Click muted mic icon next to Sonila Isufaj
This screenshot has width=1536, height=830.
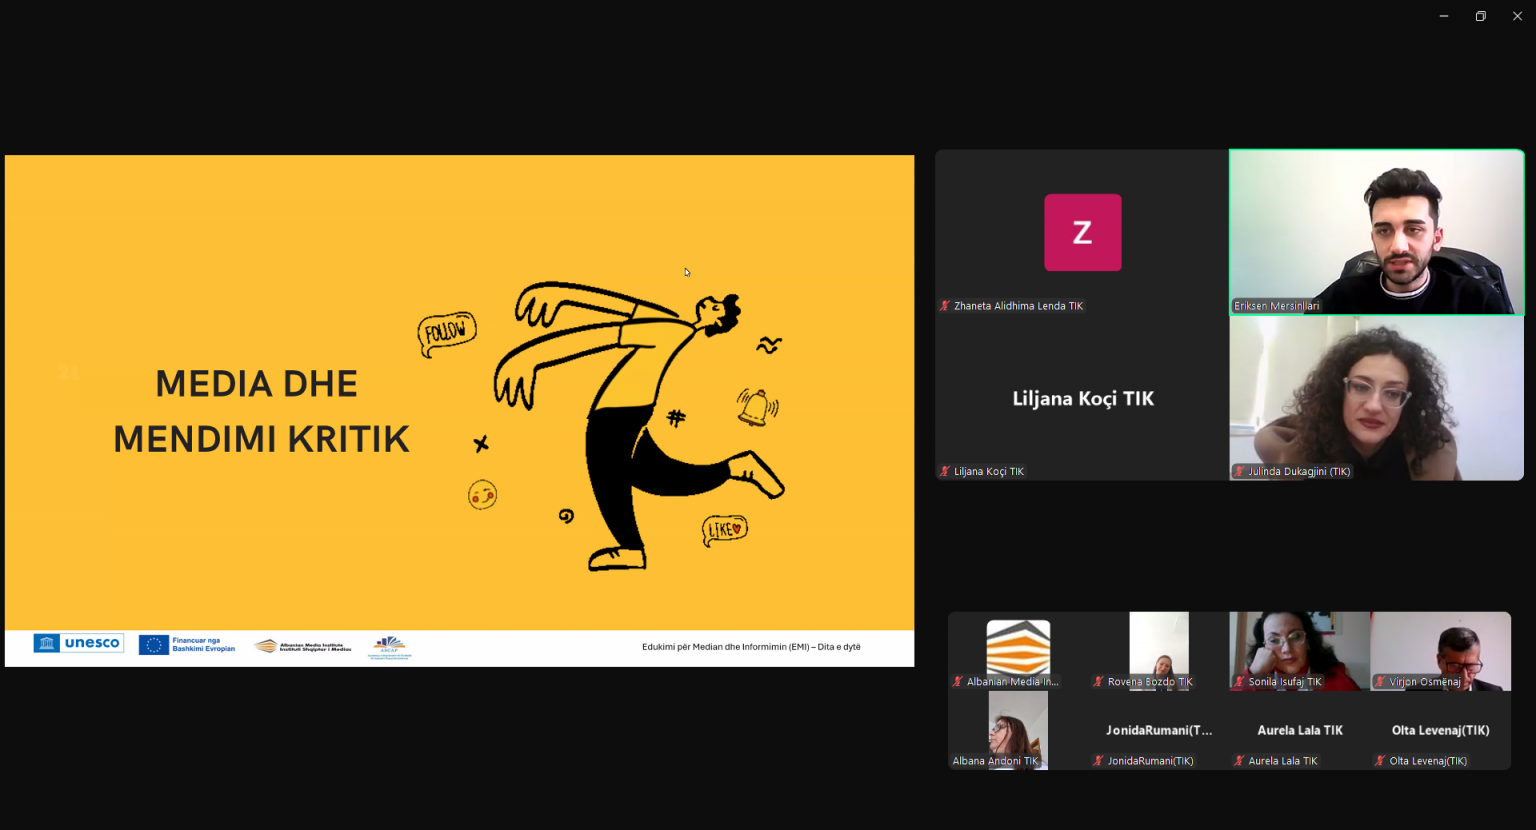(x=1239, y=682)
